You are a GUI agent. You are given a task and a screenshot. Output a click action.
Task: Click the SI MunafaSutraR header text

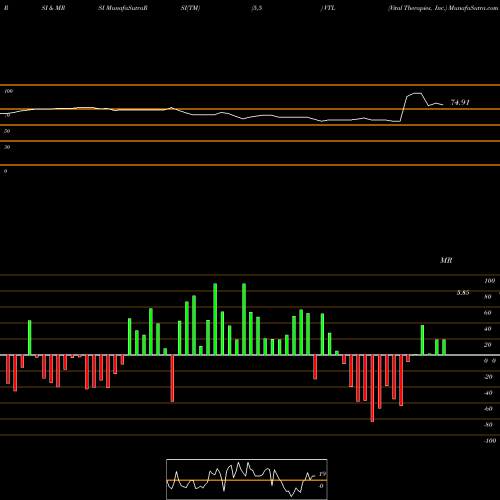123,8
